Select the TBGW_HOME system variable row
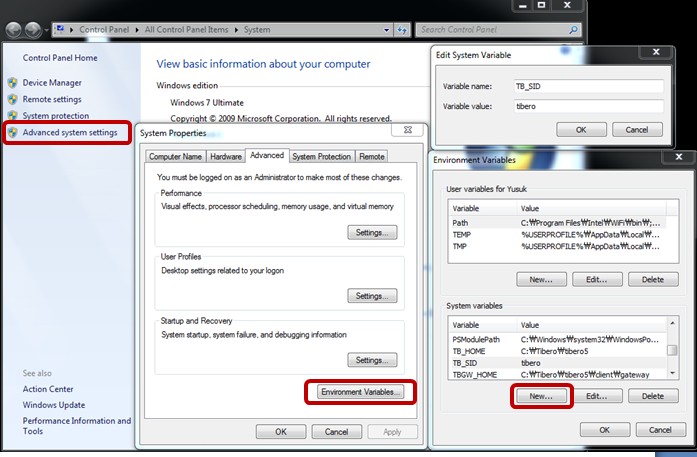Viewport: 697px width, 457px height. pos(557,375)
